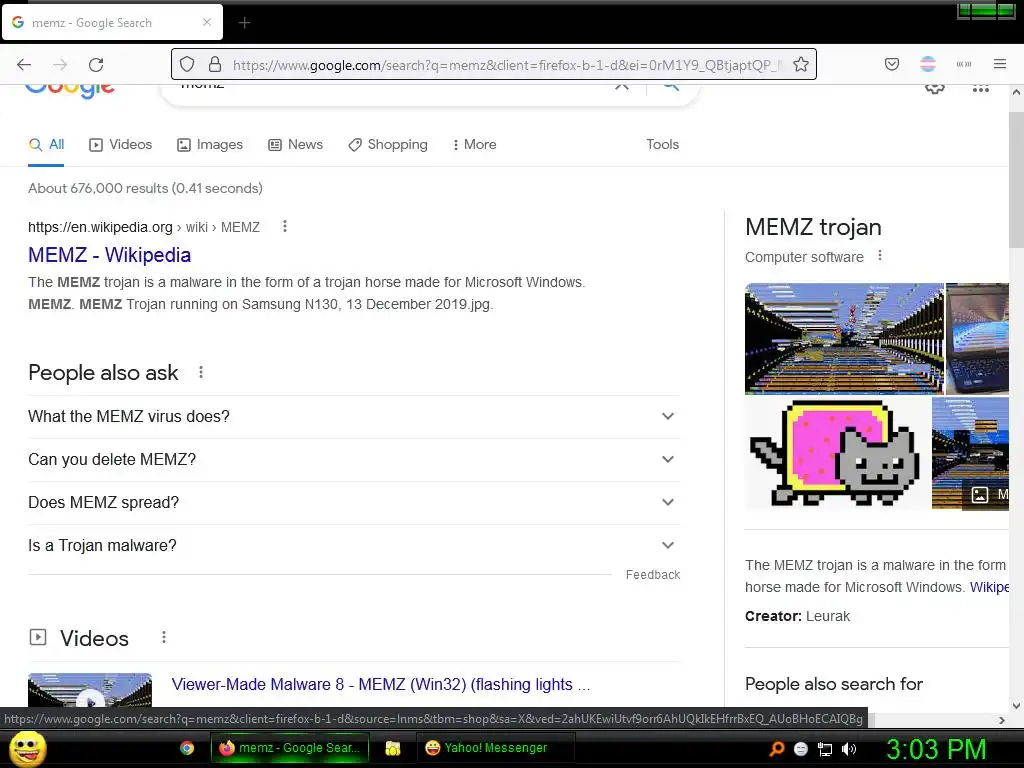1024x768 pixels.
Task: Click the network tray icon
Action: 825,749
